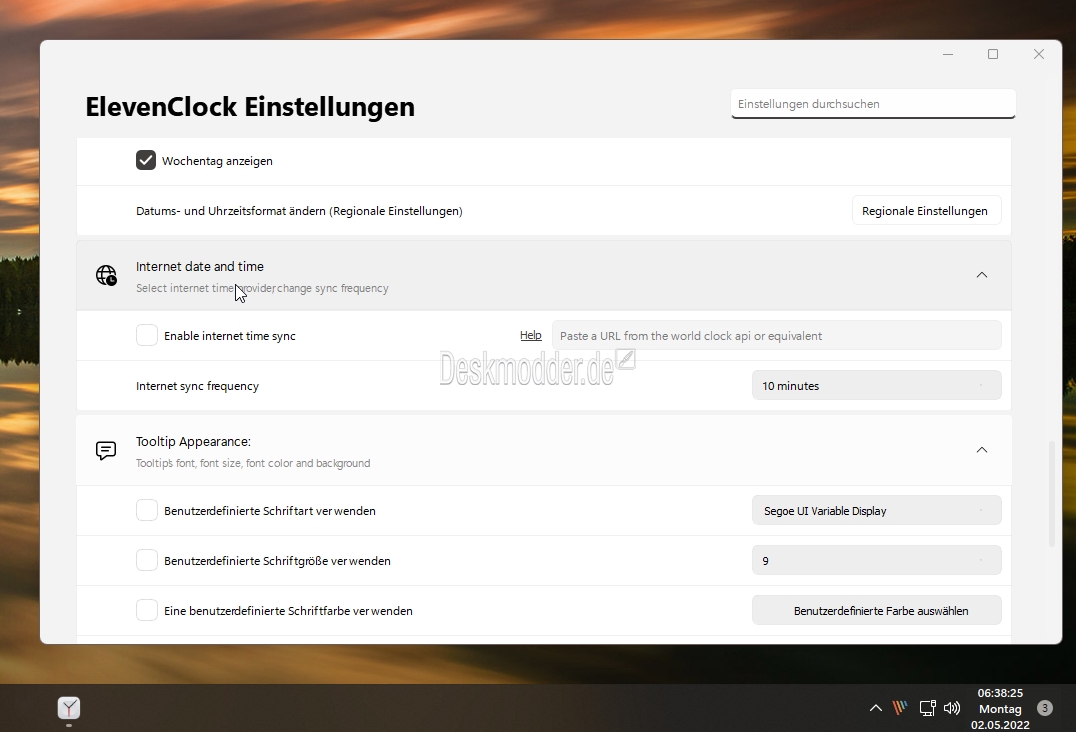Click the ElevenClock Einstellungen heading

click(x=250, y=107)
